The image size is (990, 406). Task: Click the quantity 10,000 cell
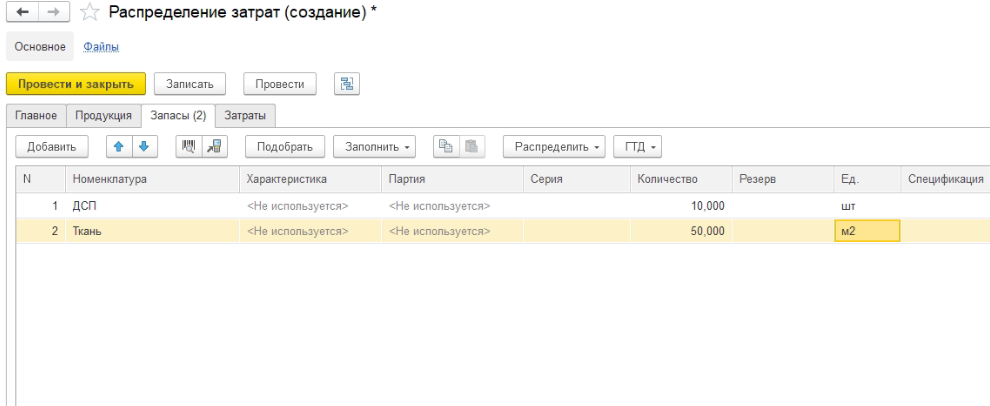click(x=681, y=206)
